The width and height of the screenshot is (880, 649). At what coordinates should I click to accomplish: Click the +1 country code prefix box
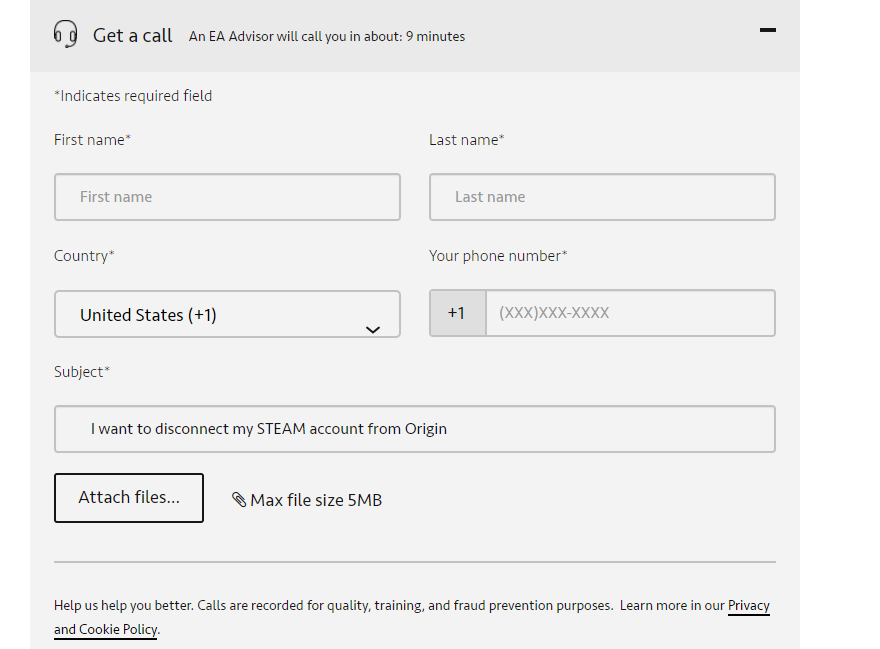click(457, 313)
